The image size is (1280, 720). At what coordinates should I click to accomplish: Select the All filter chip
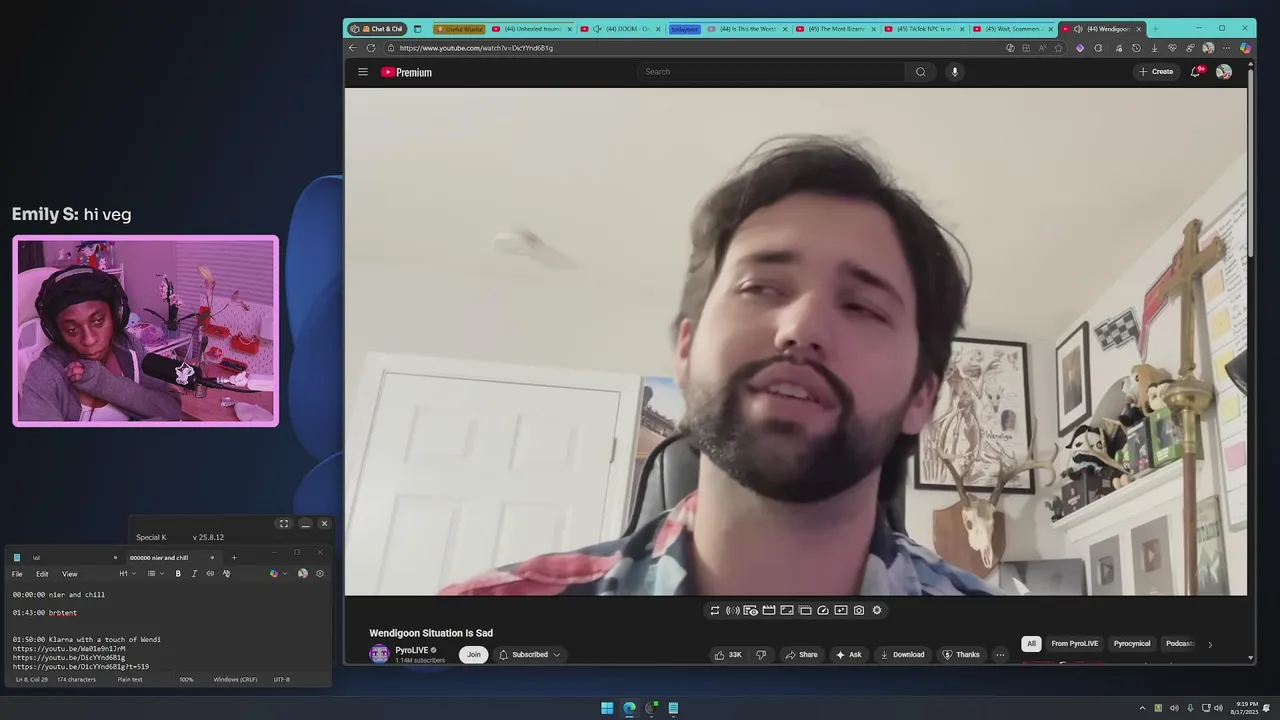(x=1031, y=644)
